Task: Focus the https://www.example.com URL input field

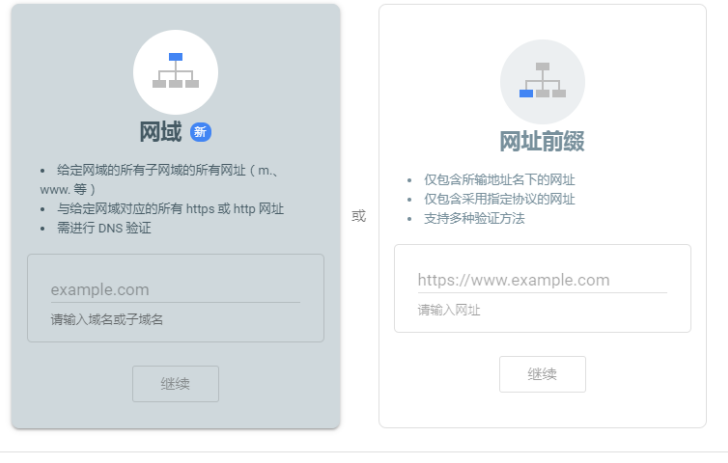Action: point(542,280)
